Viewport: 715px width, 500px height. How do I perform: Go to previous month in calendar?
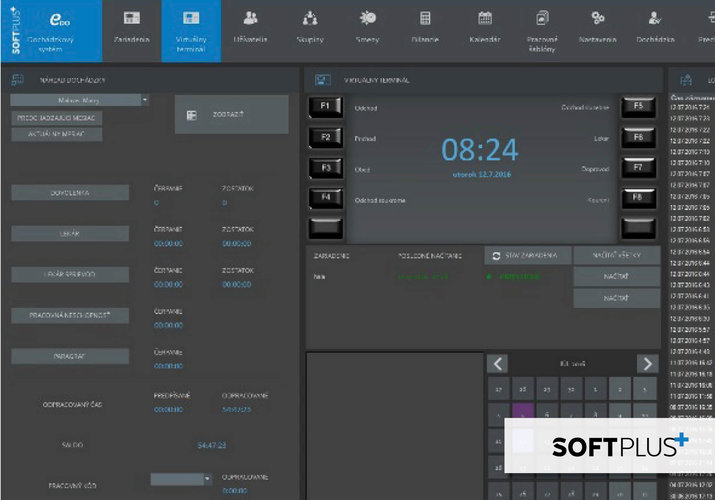pos(497,364)
